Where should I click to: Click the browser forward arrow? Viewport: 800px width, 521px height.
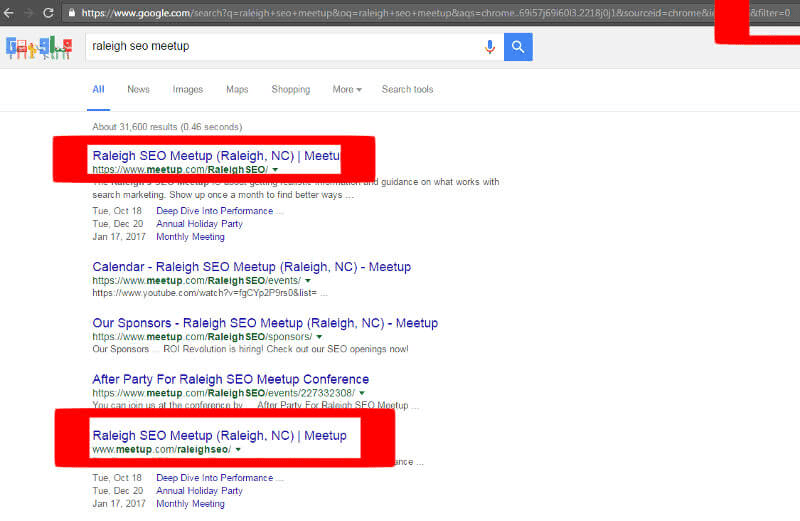[x=29, y=14]
